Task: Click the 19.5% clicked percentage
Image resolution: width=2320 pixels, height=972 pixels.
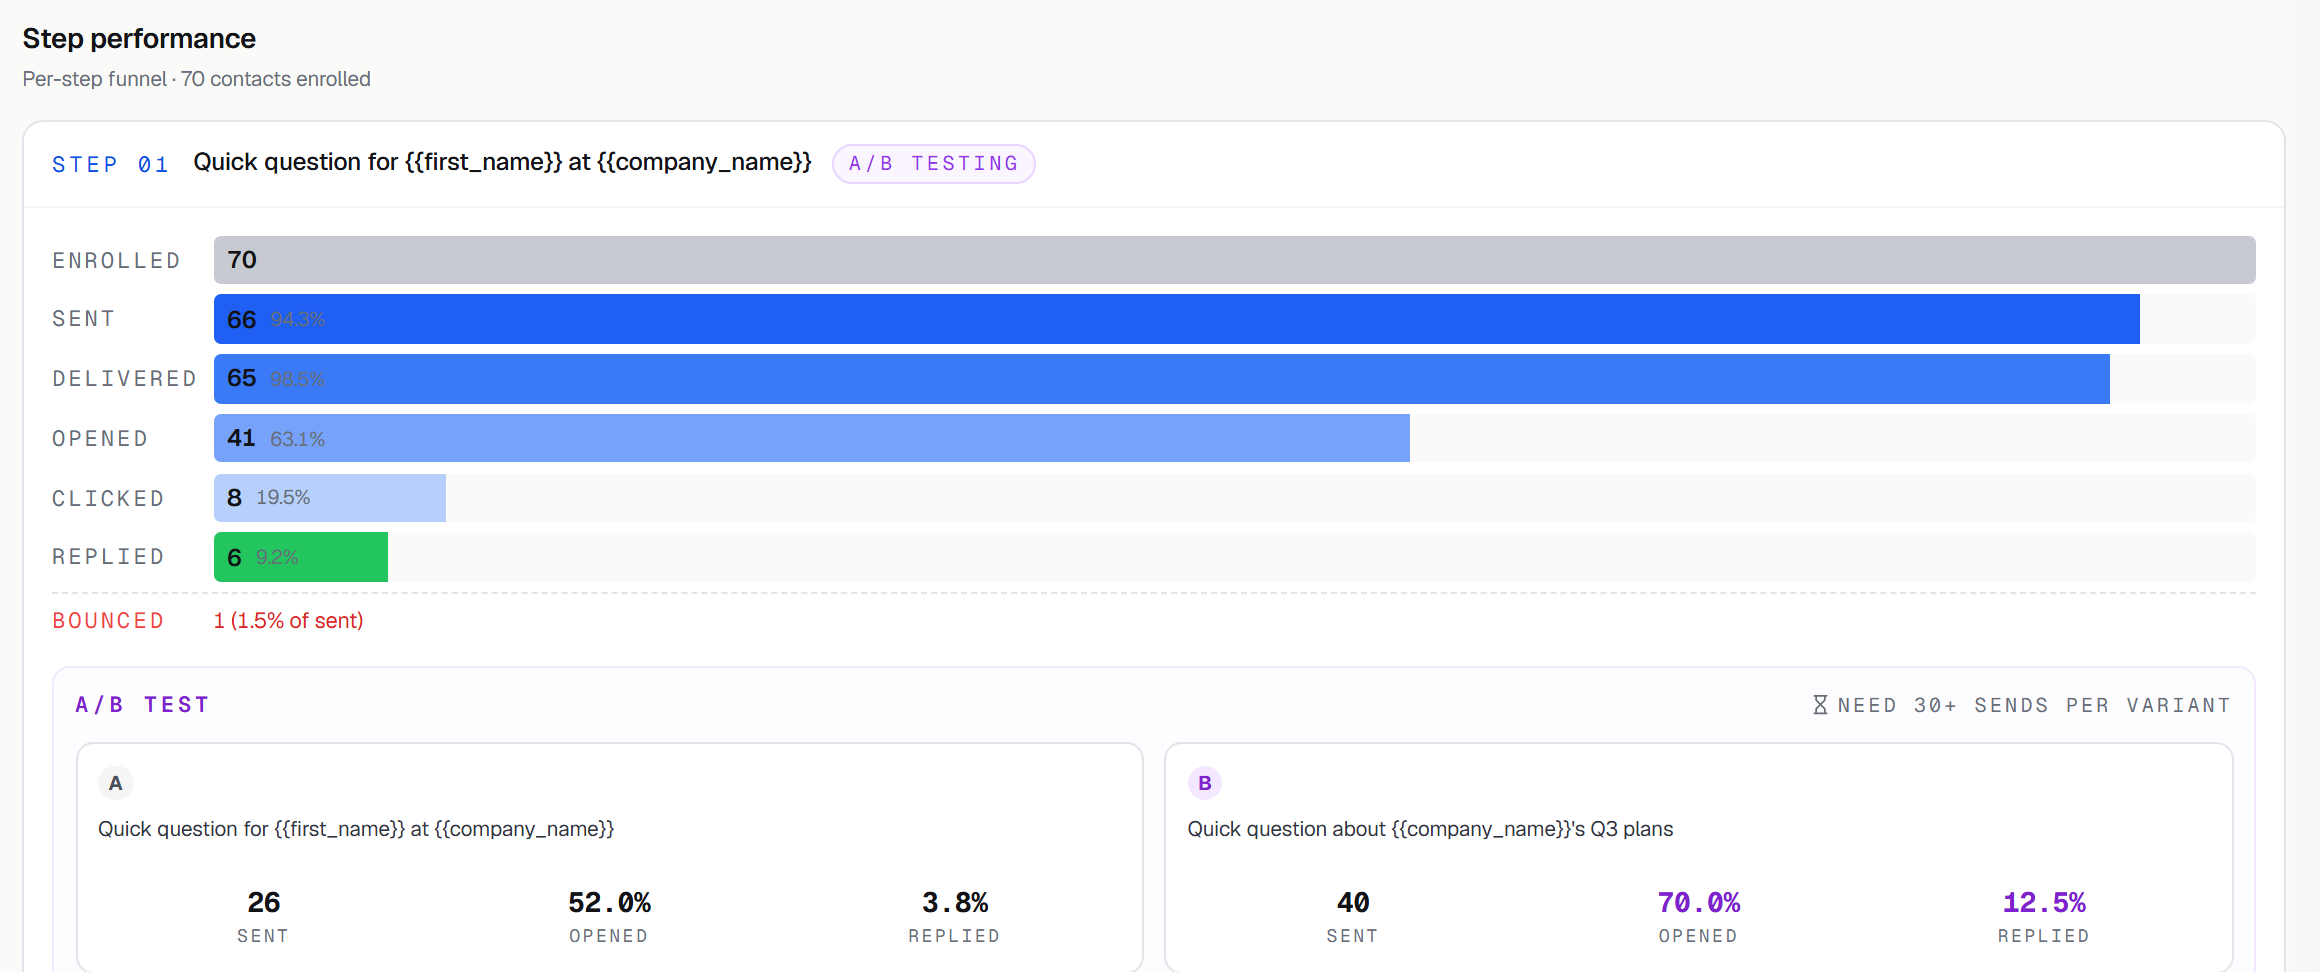Action: pyautogui.click(x=283, y=498)
